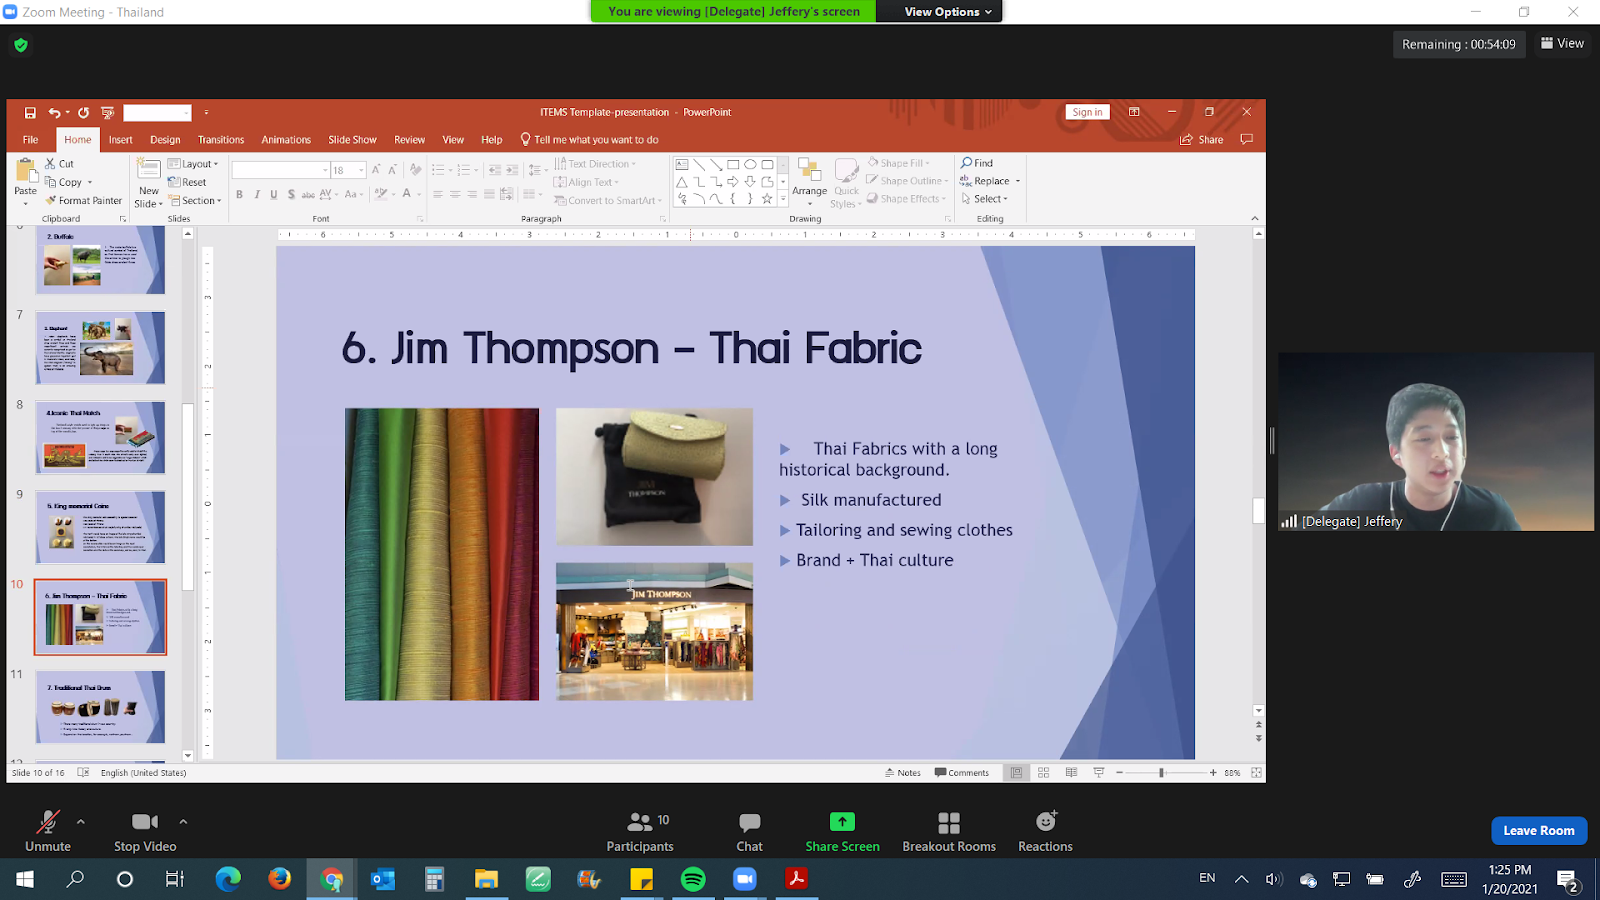Image resolution: width=1600 pixels, height=900 pixels.
Task: Open the Reactions menu
Action: (x=1045, y=831)
